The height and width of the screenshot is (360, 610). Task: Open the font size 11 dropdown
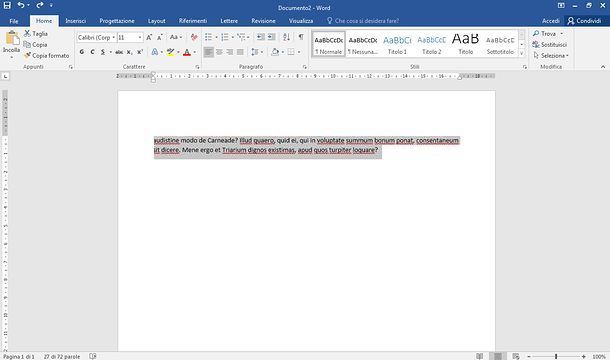pyautogui.click(x=140, y=37)
